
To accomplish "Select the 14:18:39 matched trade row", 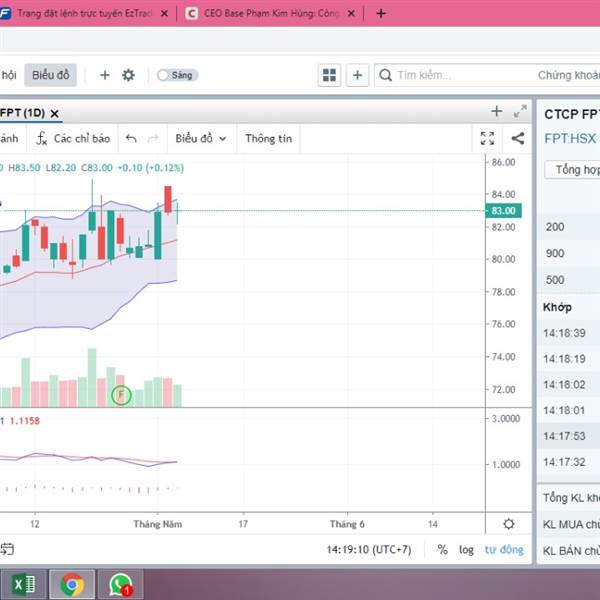I will coord(569,333).
